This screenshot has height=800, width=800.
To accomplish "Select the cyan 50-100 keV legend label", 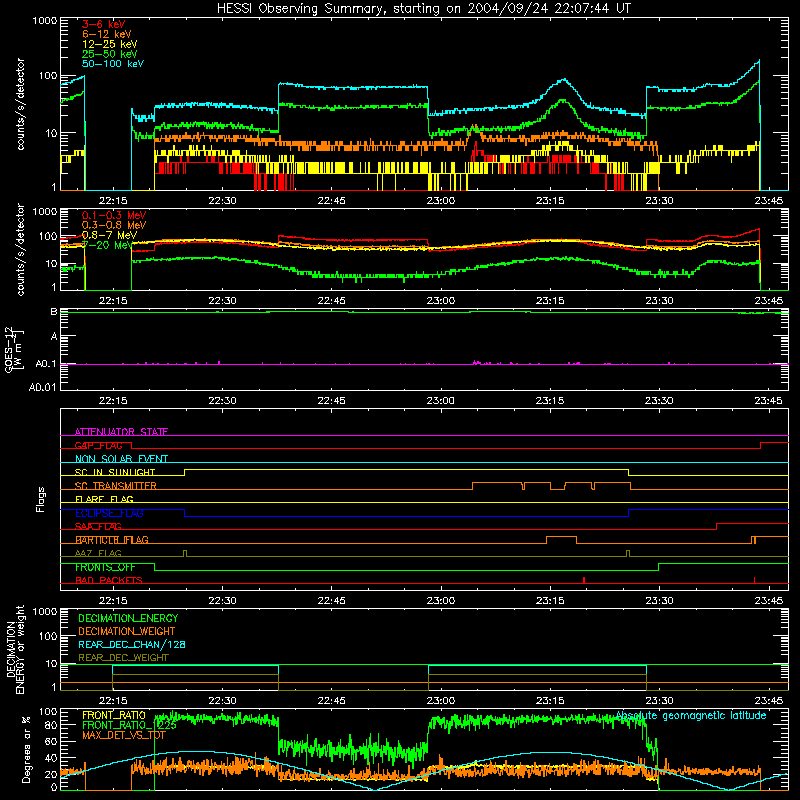I will (113, 64).
